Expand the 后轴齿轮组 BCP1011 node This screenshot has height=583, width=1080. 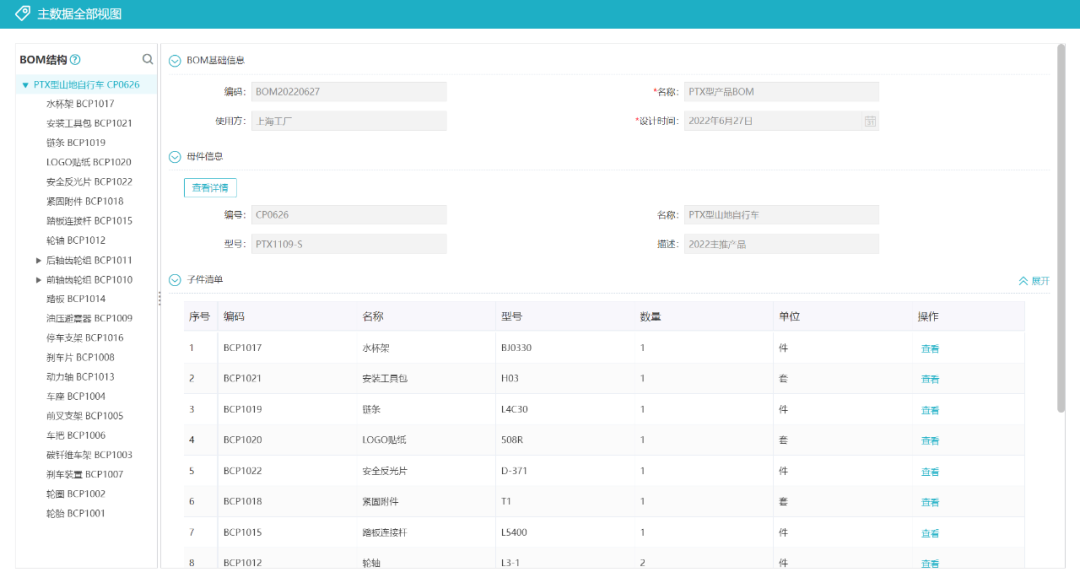[x=38, y=260]
